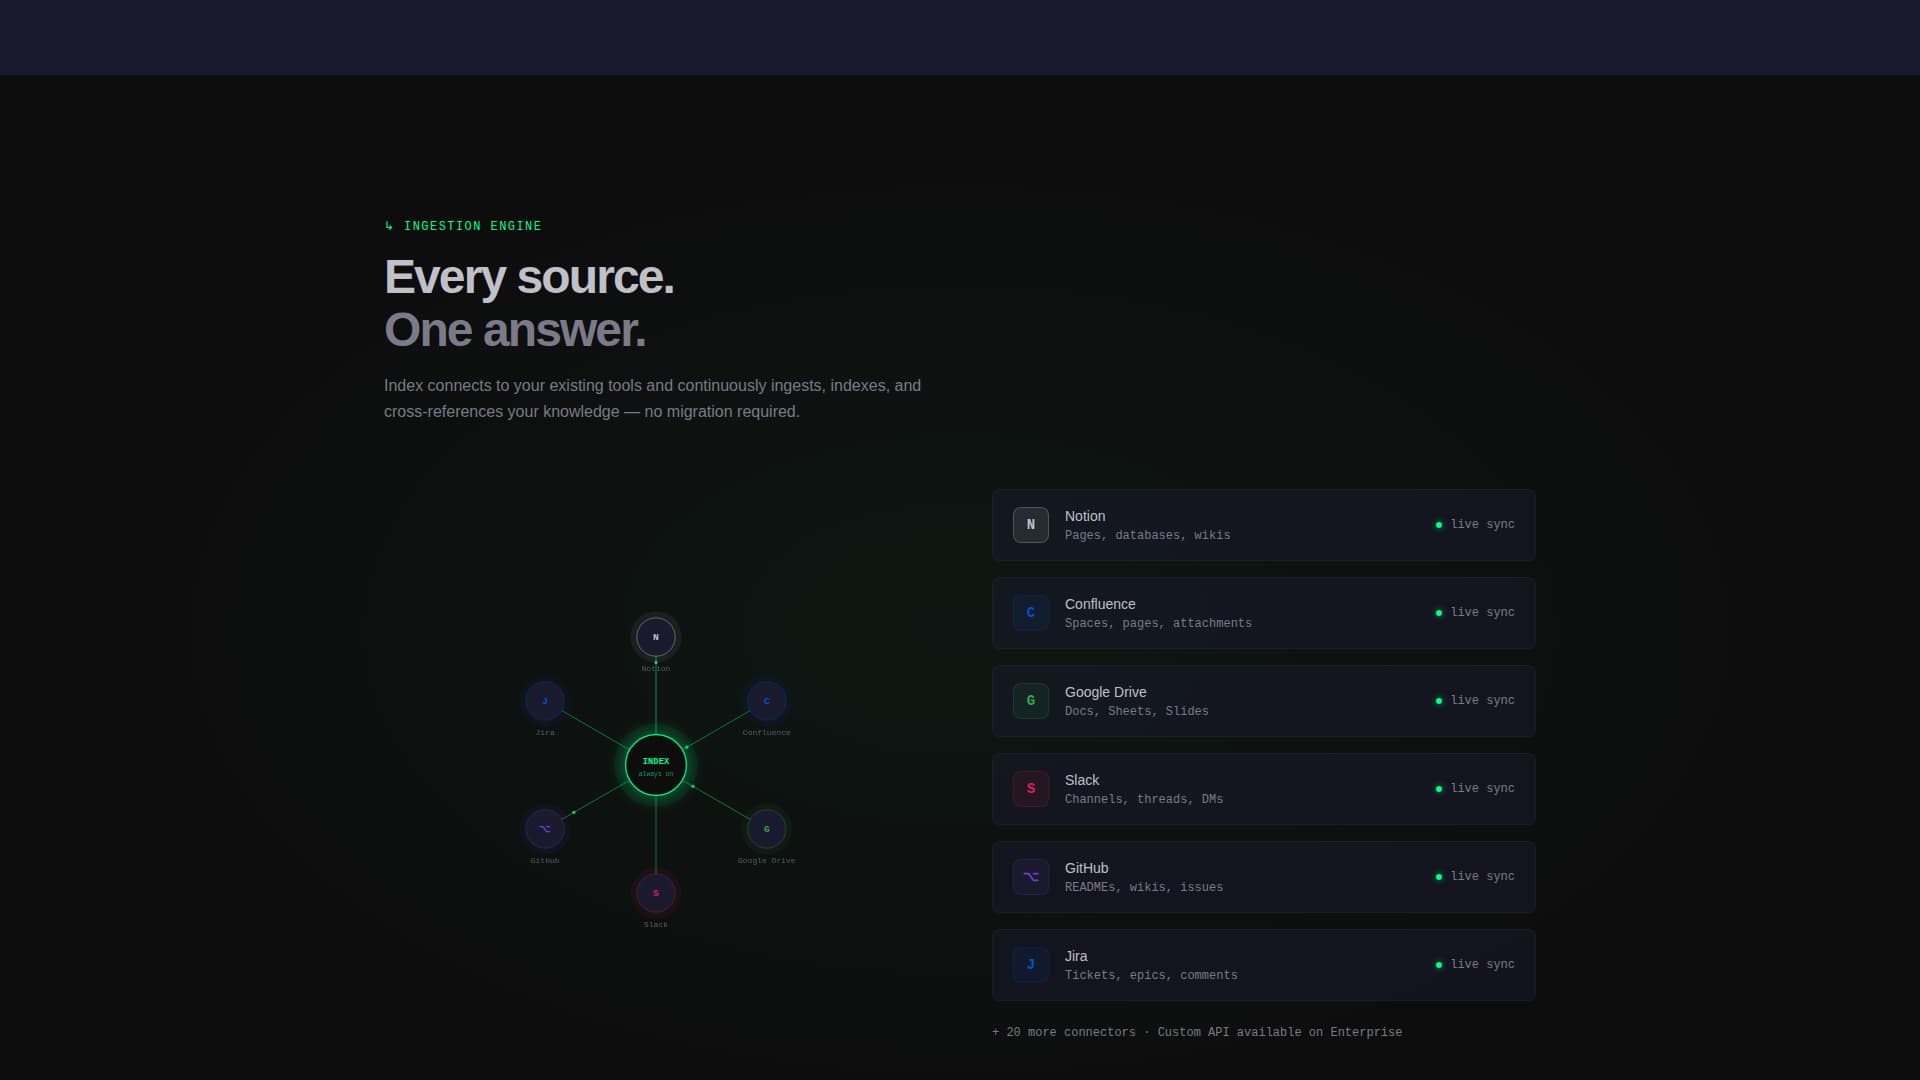Select the Confluence node in the diagram
The image size is (1920, 1080).
pyautogui.click(x=767, y=701)
